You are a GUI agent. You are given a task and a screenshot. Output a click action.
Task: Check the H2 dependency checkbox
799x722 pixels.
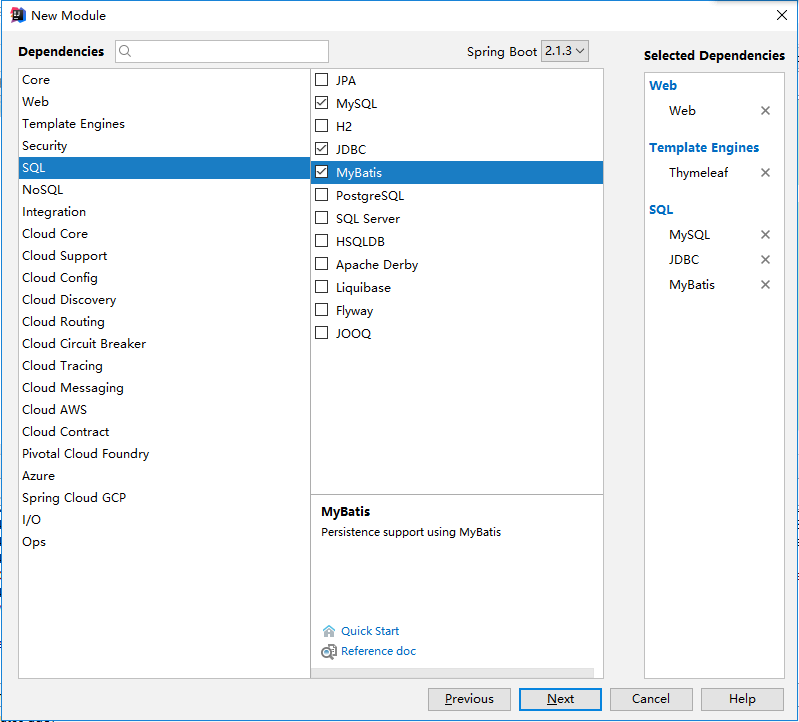[322, 126]
